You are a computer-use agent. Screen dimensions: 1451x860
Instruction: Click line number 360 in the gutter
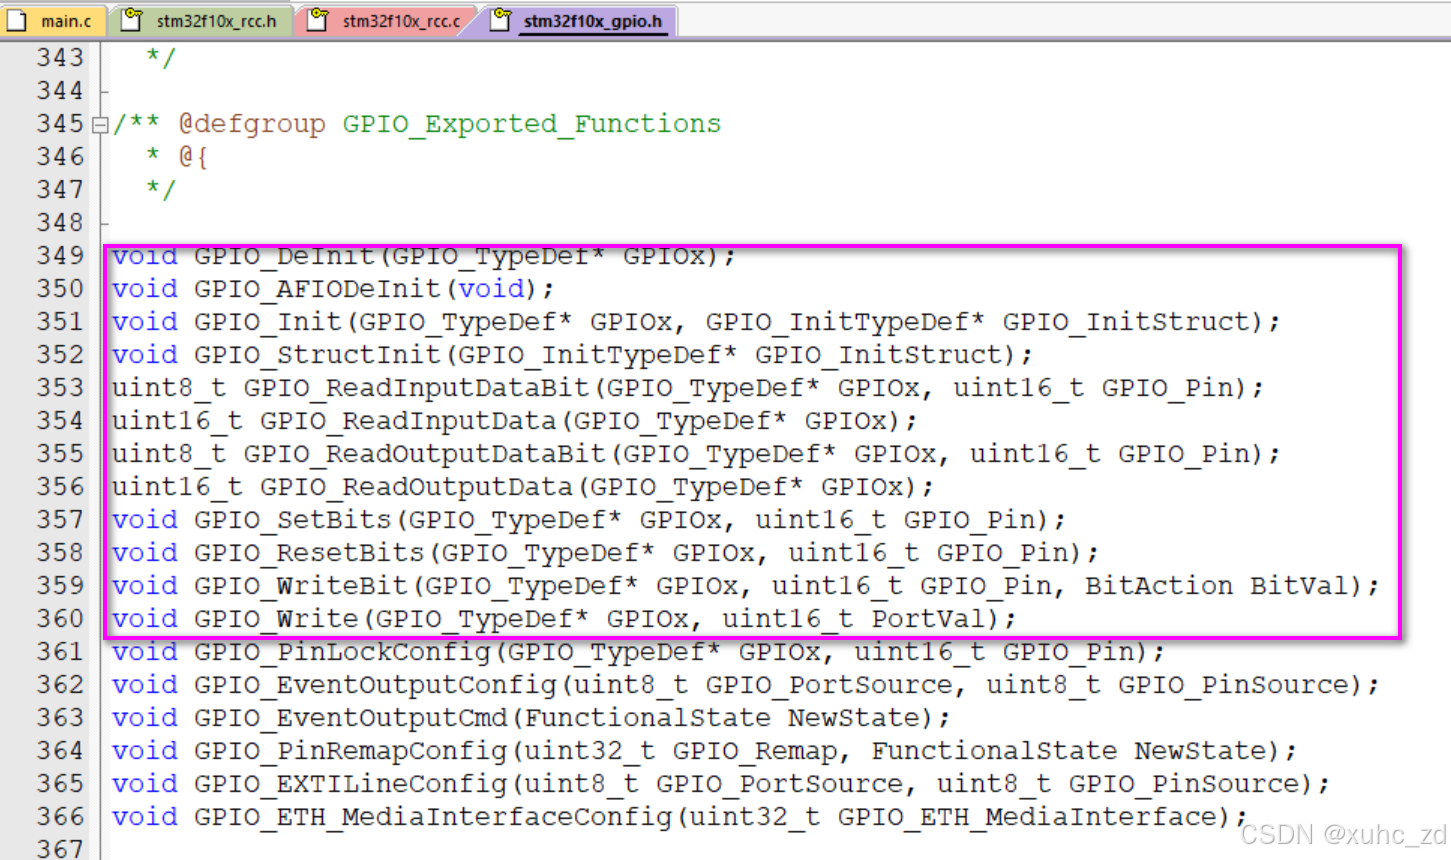tap(60, 618)
